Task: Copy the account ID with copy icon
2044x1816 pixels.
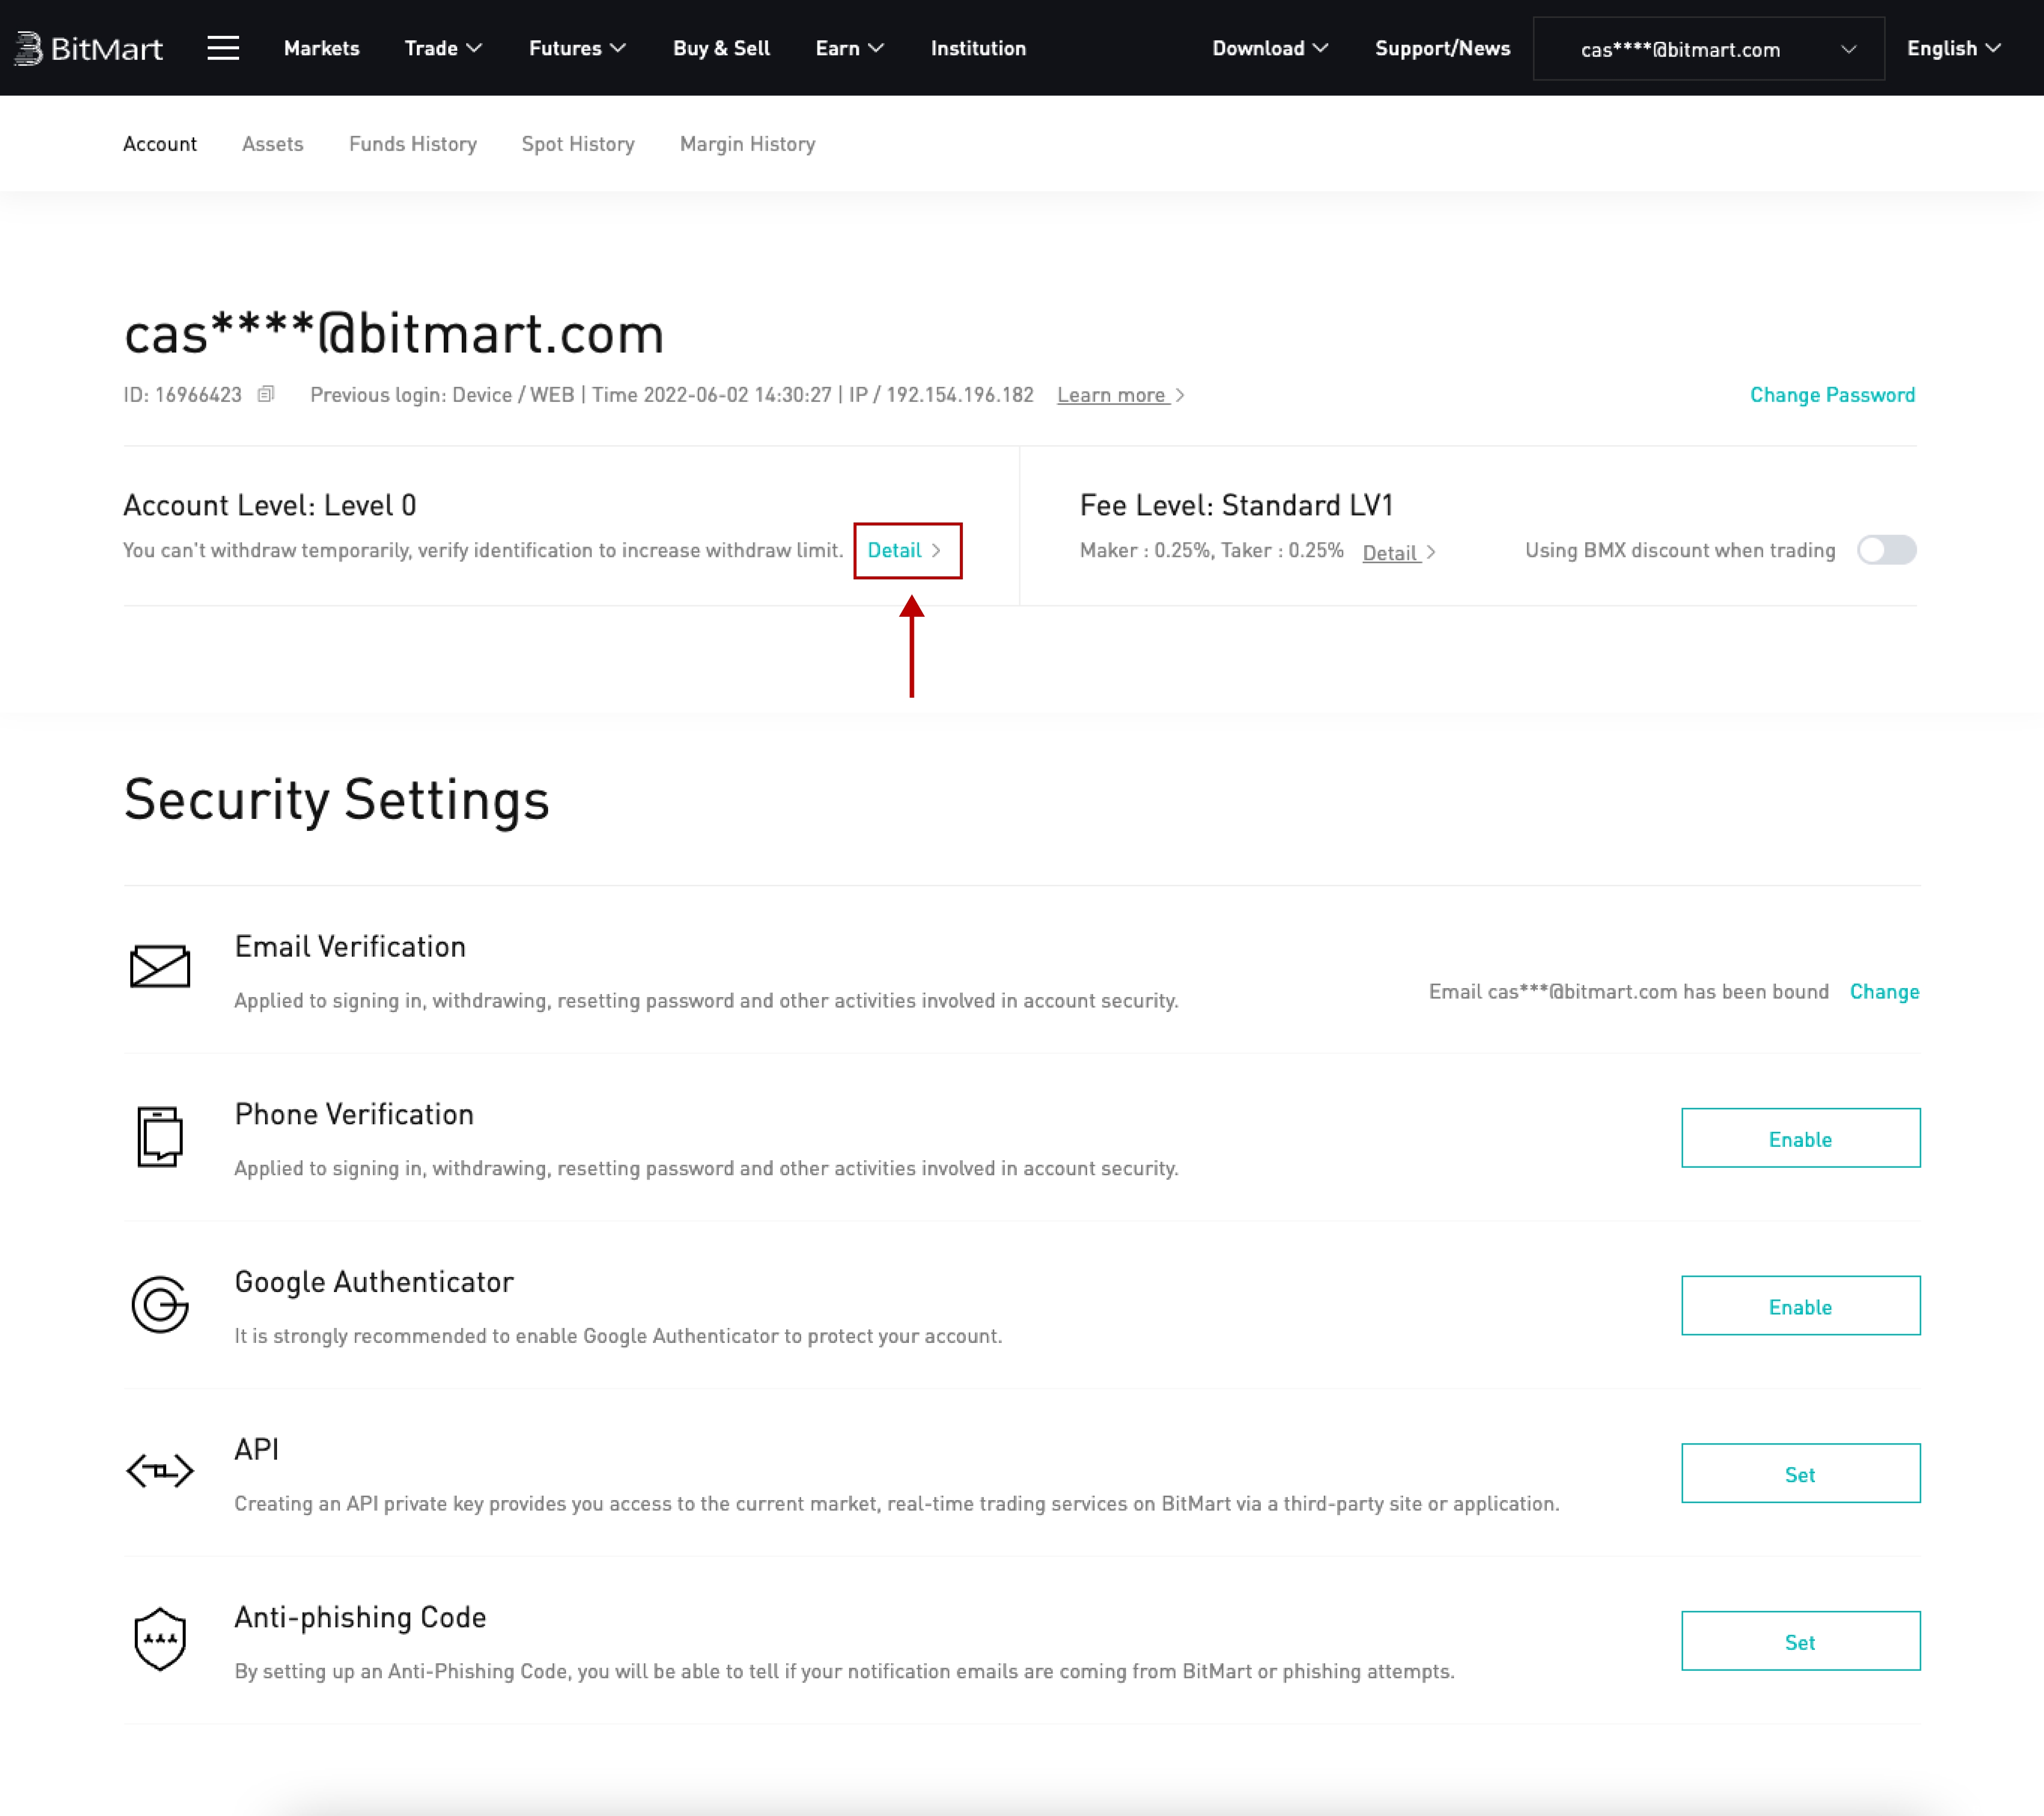Action: tap(265, 394)
